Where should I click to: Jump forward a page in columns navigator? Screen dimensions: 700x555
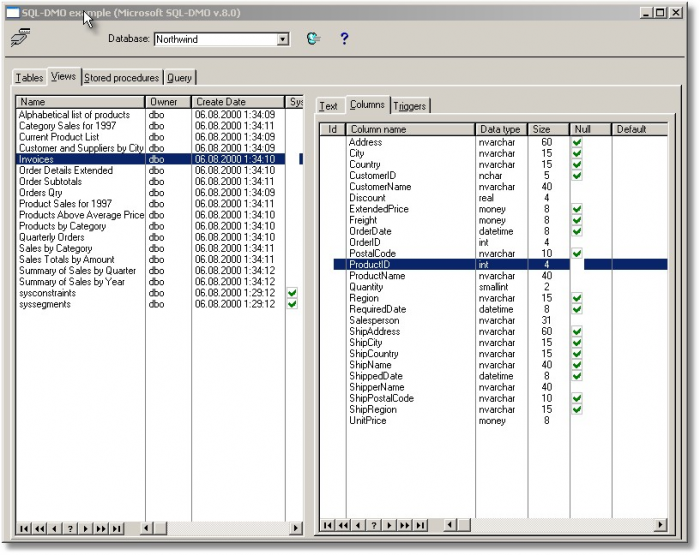click(404, 525)
